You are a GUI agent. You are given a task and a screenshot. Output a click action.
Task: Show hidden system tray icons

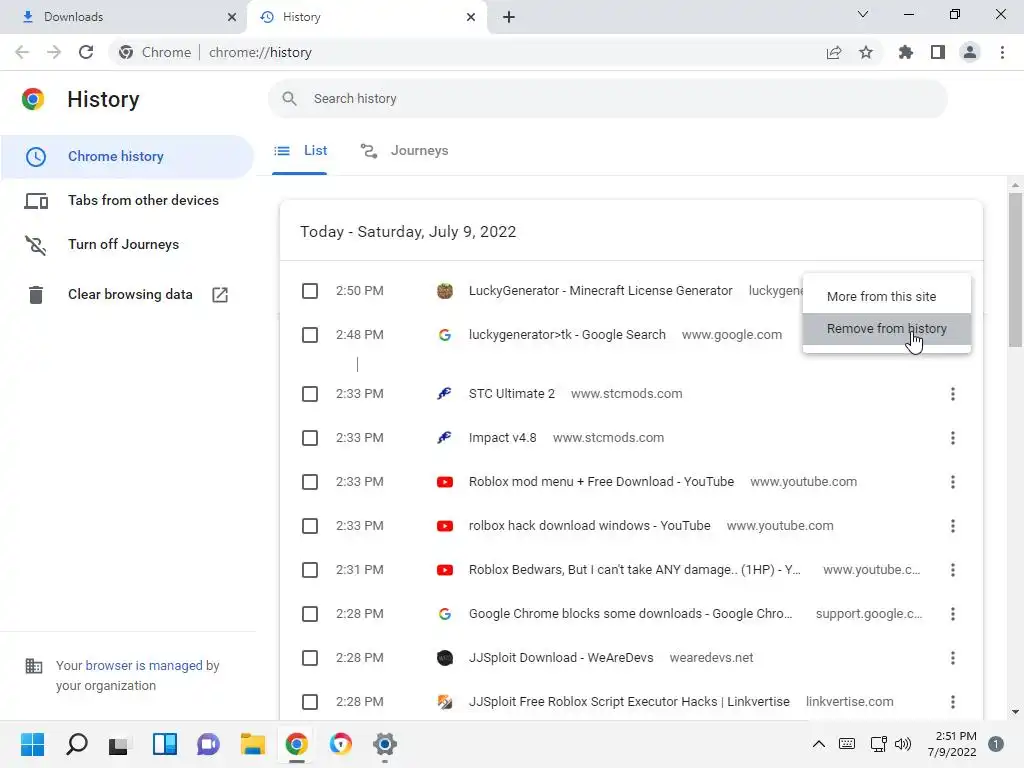click(x=818, y=744)
